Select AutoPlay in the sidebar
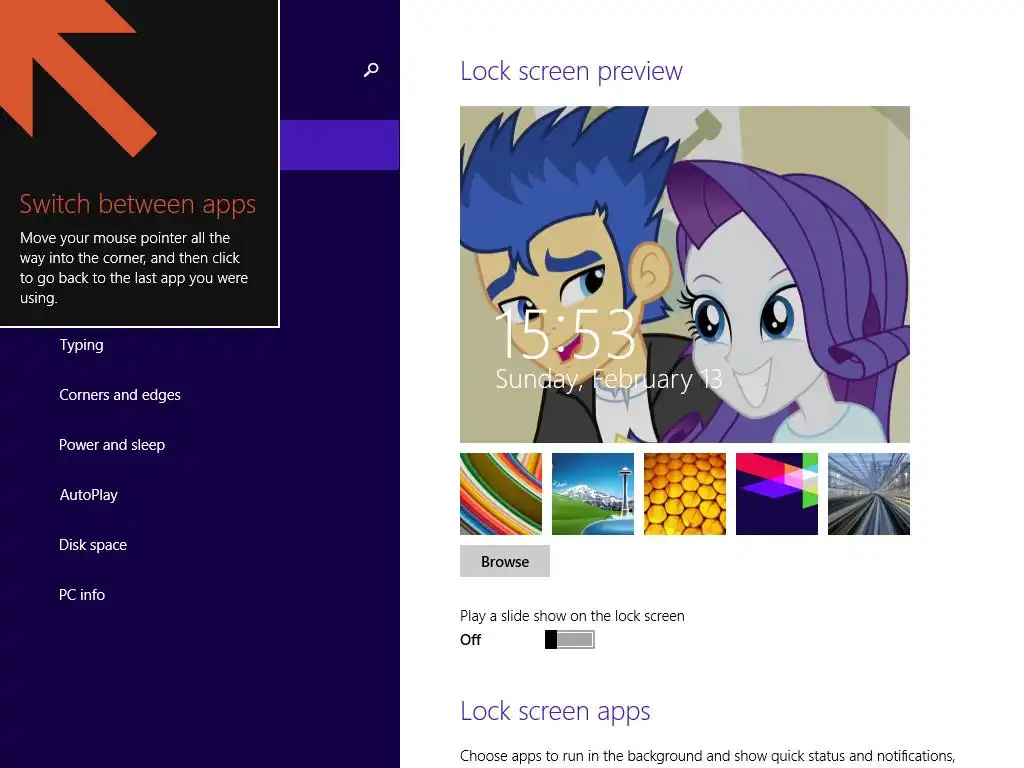Image resolution: width=1024 pixels, height=768 pixels. coord(88,495)
